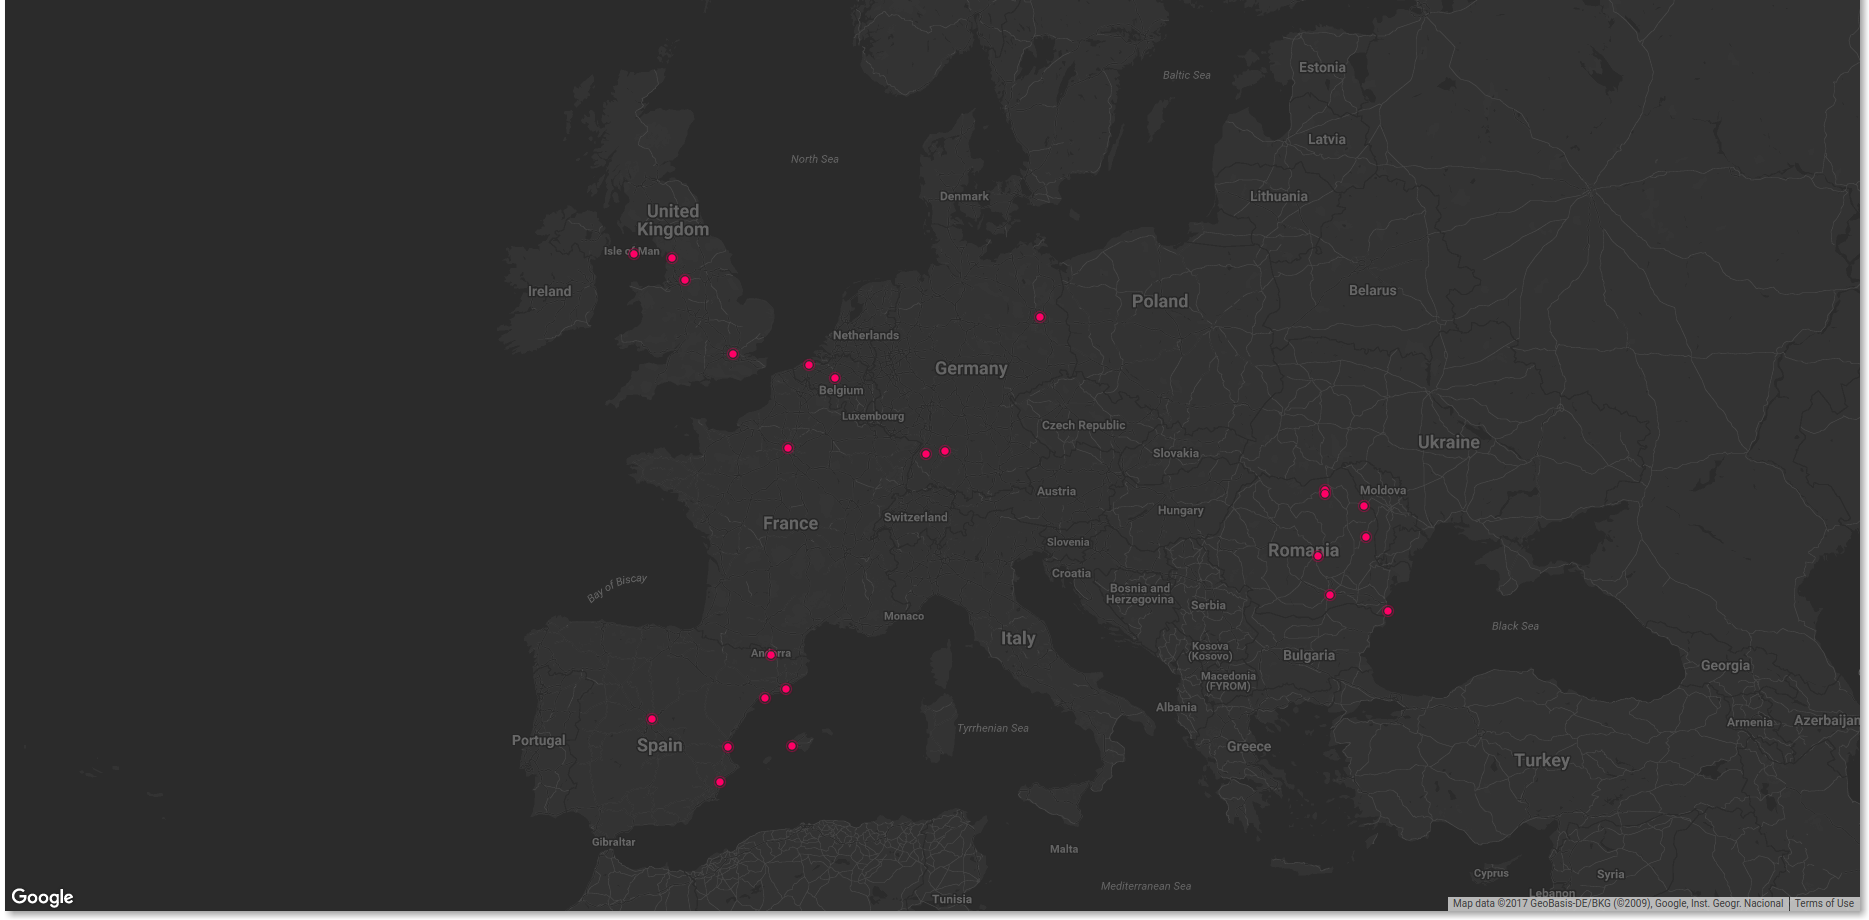The width and height of the screenshot is (1869, 920).
Task: Click the Germany country label
Action: [x=971, y=368]
